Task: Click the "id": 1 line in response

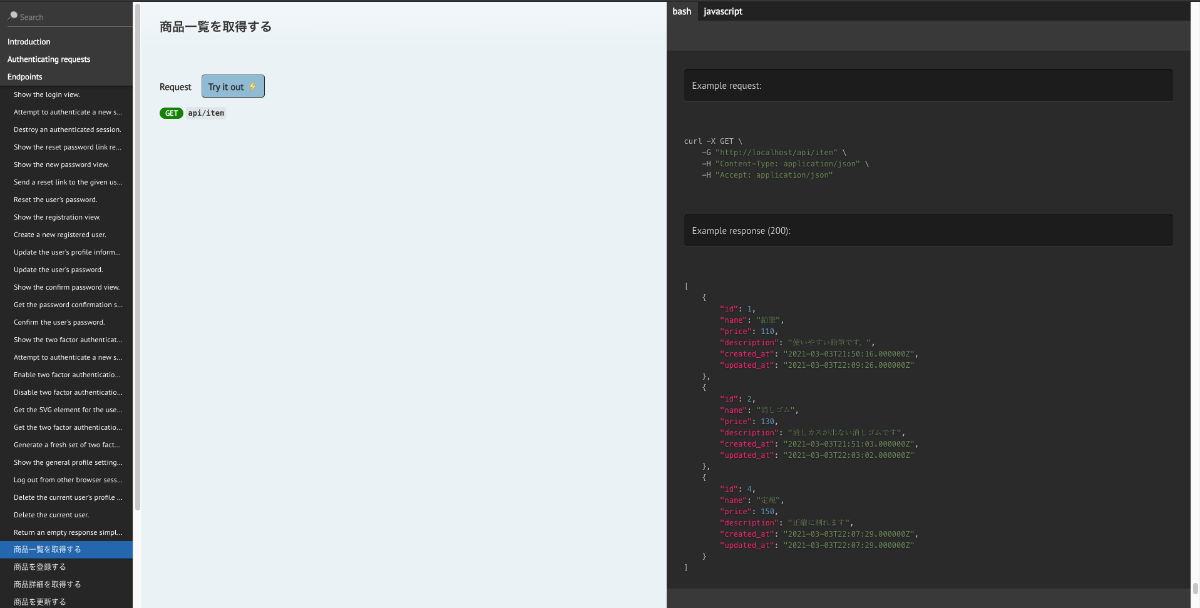Action: (739, 308)
